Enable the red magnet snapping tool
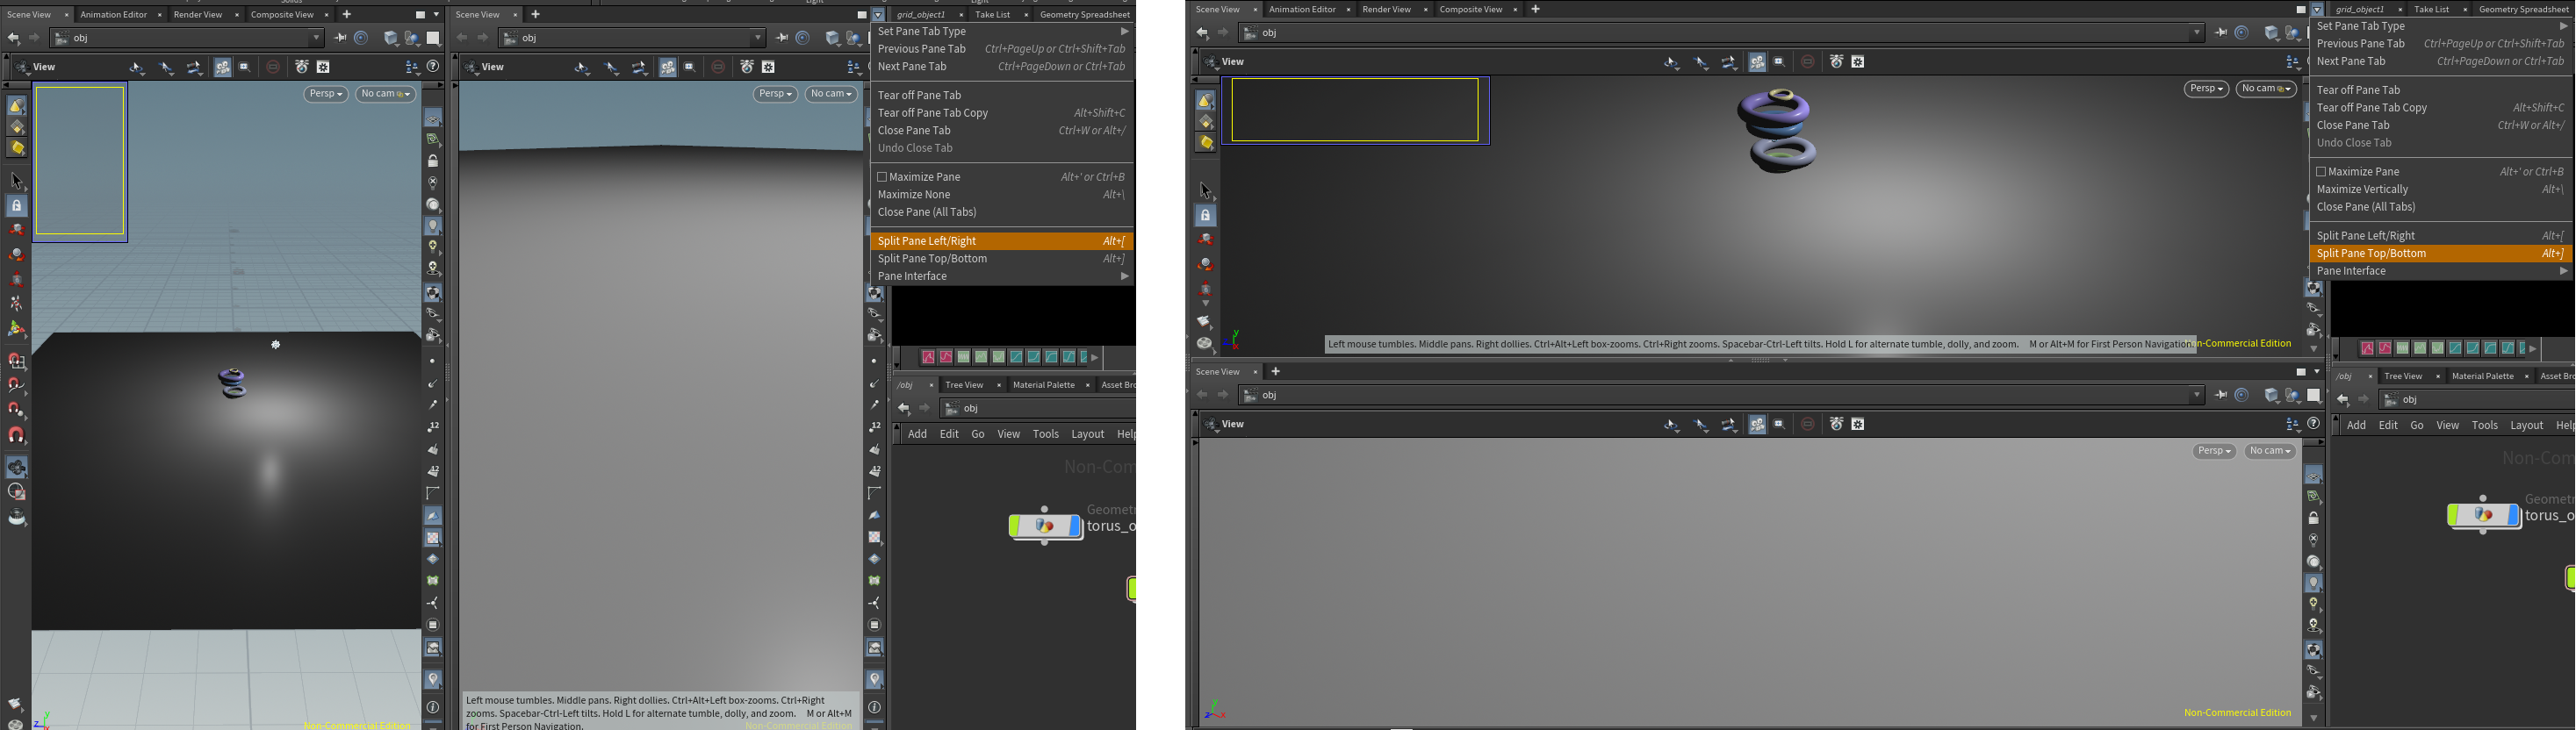 17,435
